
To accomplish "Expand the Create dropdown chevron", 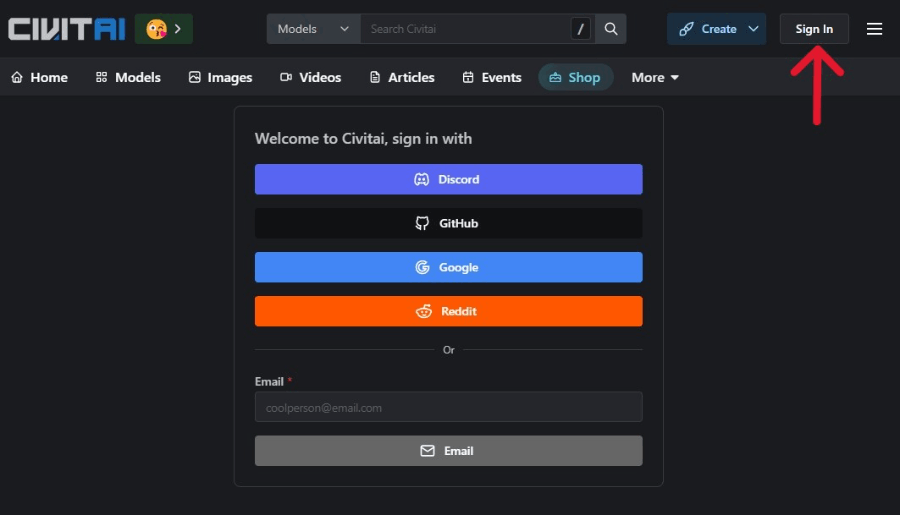I will click(x=754, y=29).
